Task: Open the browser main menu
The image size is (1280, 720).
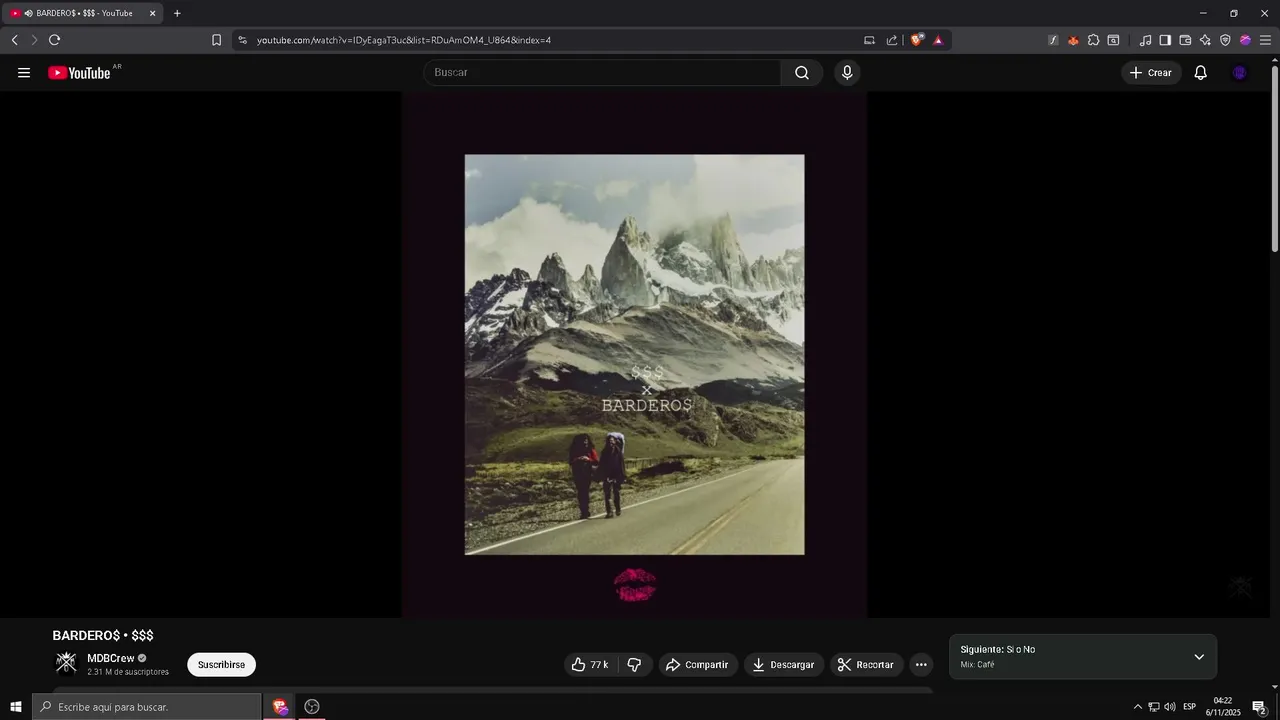Action: pyautogui.click(x=1265, y=40)
